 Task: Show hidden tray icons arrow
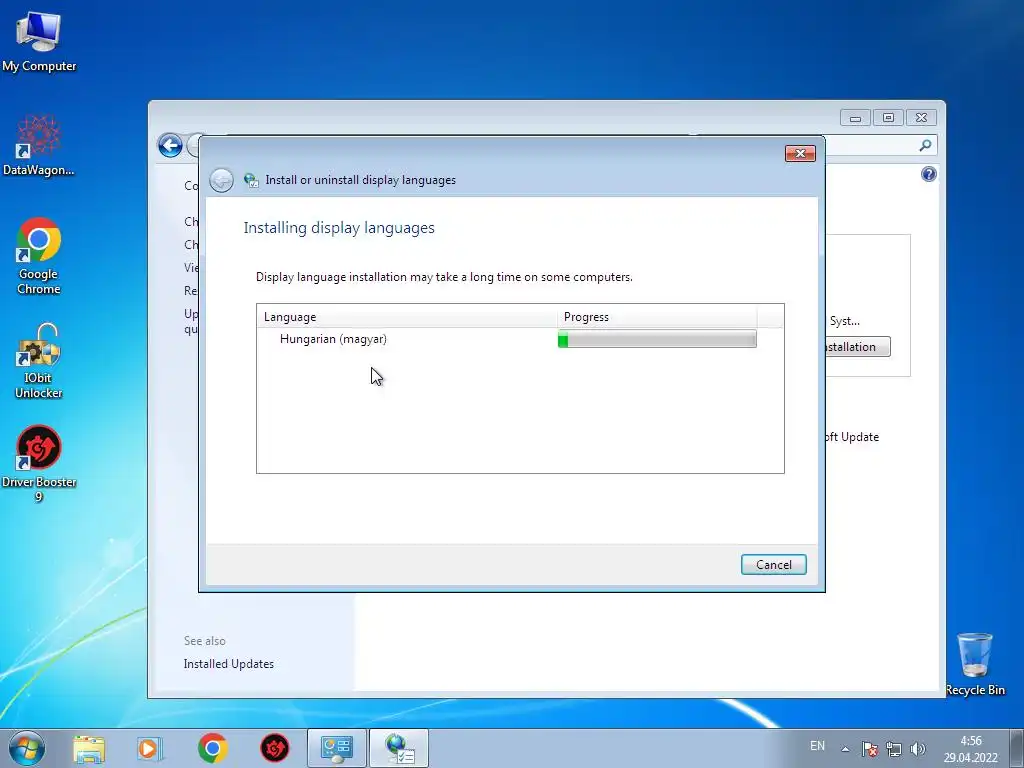pyautogui.click(x=845, y=749)
